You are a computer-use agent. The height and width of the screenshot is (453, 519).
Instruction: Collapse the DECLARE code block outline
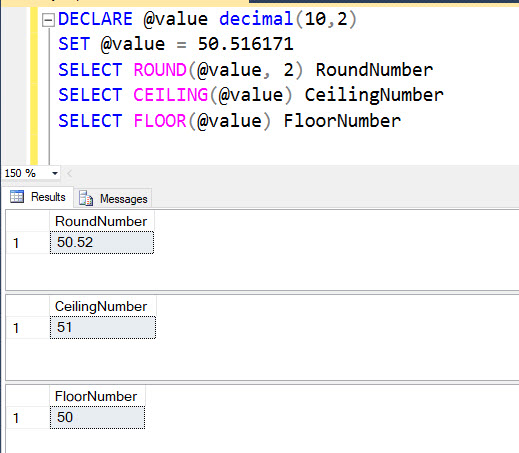48,20
